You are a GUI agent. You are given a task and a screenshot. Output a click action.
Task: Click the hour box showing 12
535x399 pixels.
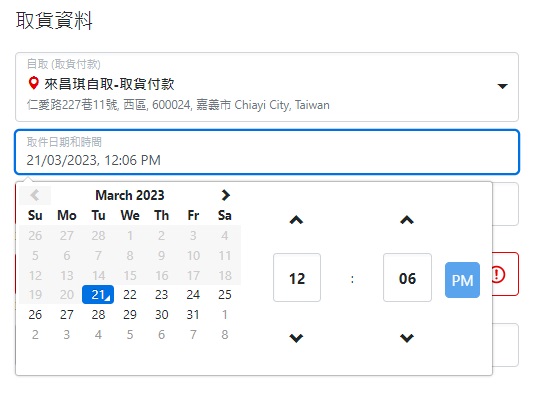coord(297,277)
